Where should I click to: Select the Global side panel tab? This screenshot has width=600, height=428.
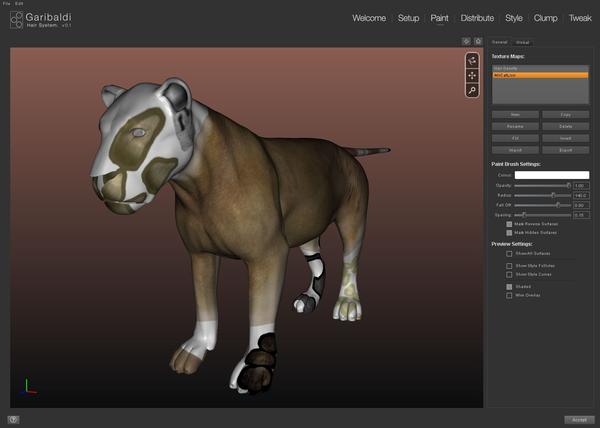(x=522, y=42)
